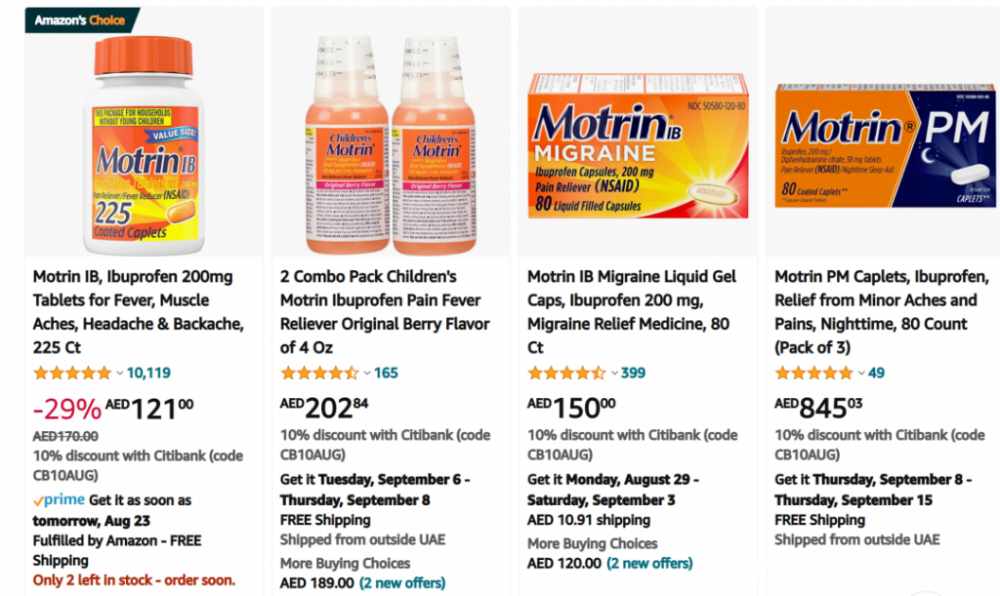Click the Prime logo icon
The width and height of the screenshot is (1000, 596).
pos(59,500)
